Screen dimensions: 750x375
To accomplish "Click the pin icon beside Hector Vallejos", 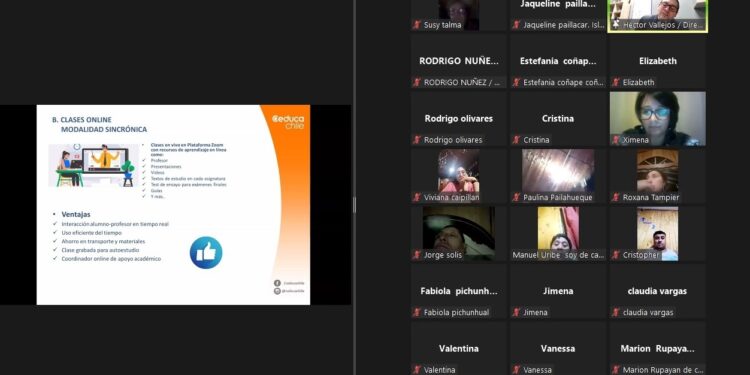I will pos(616,25).
